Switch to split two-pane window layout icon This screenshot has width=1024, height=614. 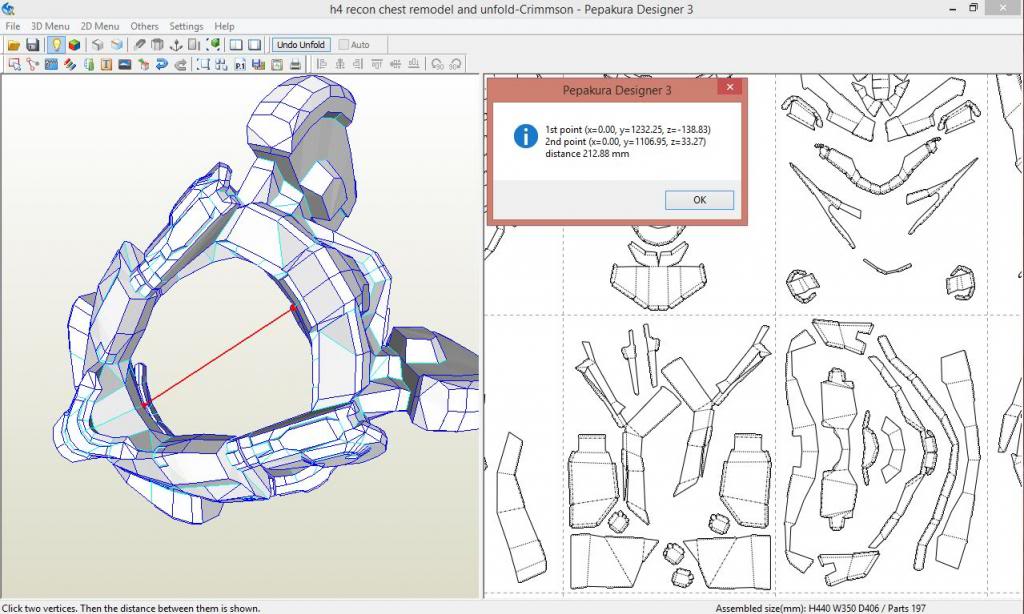236,45
